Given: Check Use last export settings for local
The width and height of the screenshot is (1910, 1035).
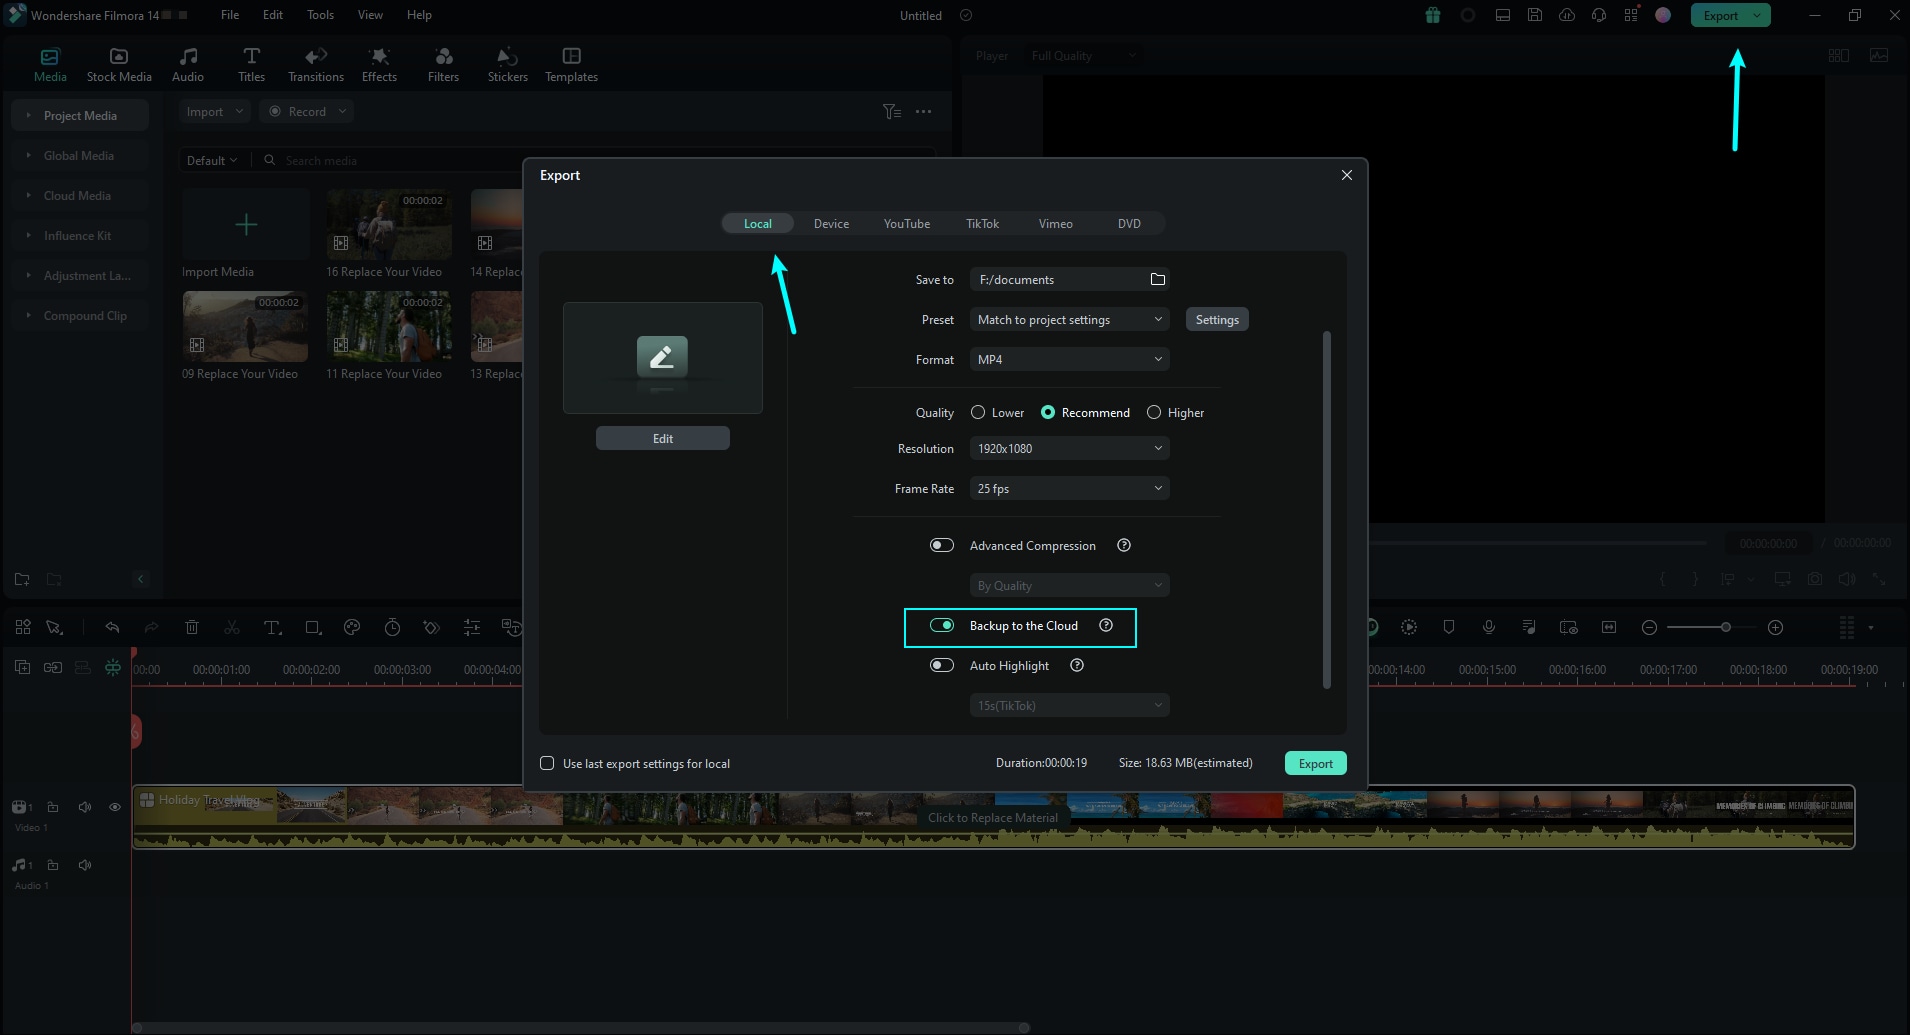Looking at the screenshot, I should [x=547, y=763].
